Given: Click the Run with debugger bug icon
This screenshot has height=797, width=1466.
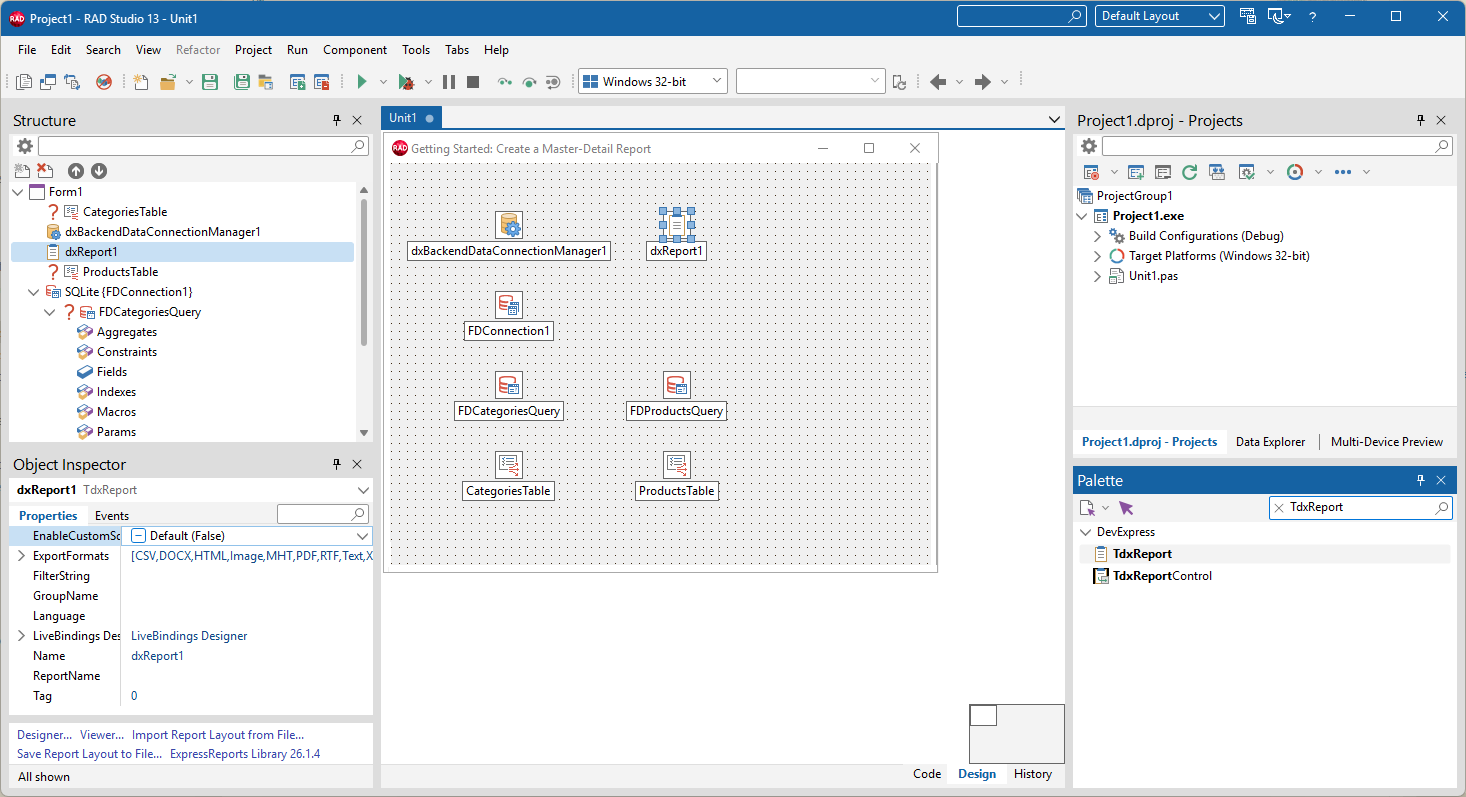Looking at the screenshot, I should [x=406, y=82].
